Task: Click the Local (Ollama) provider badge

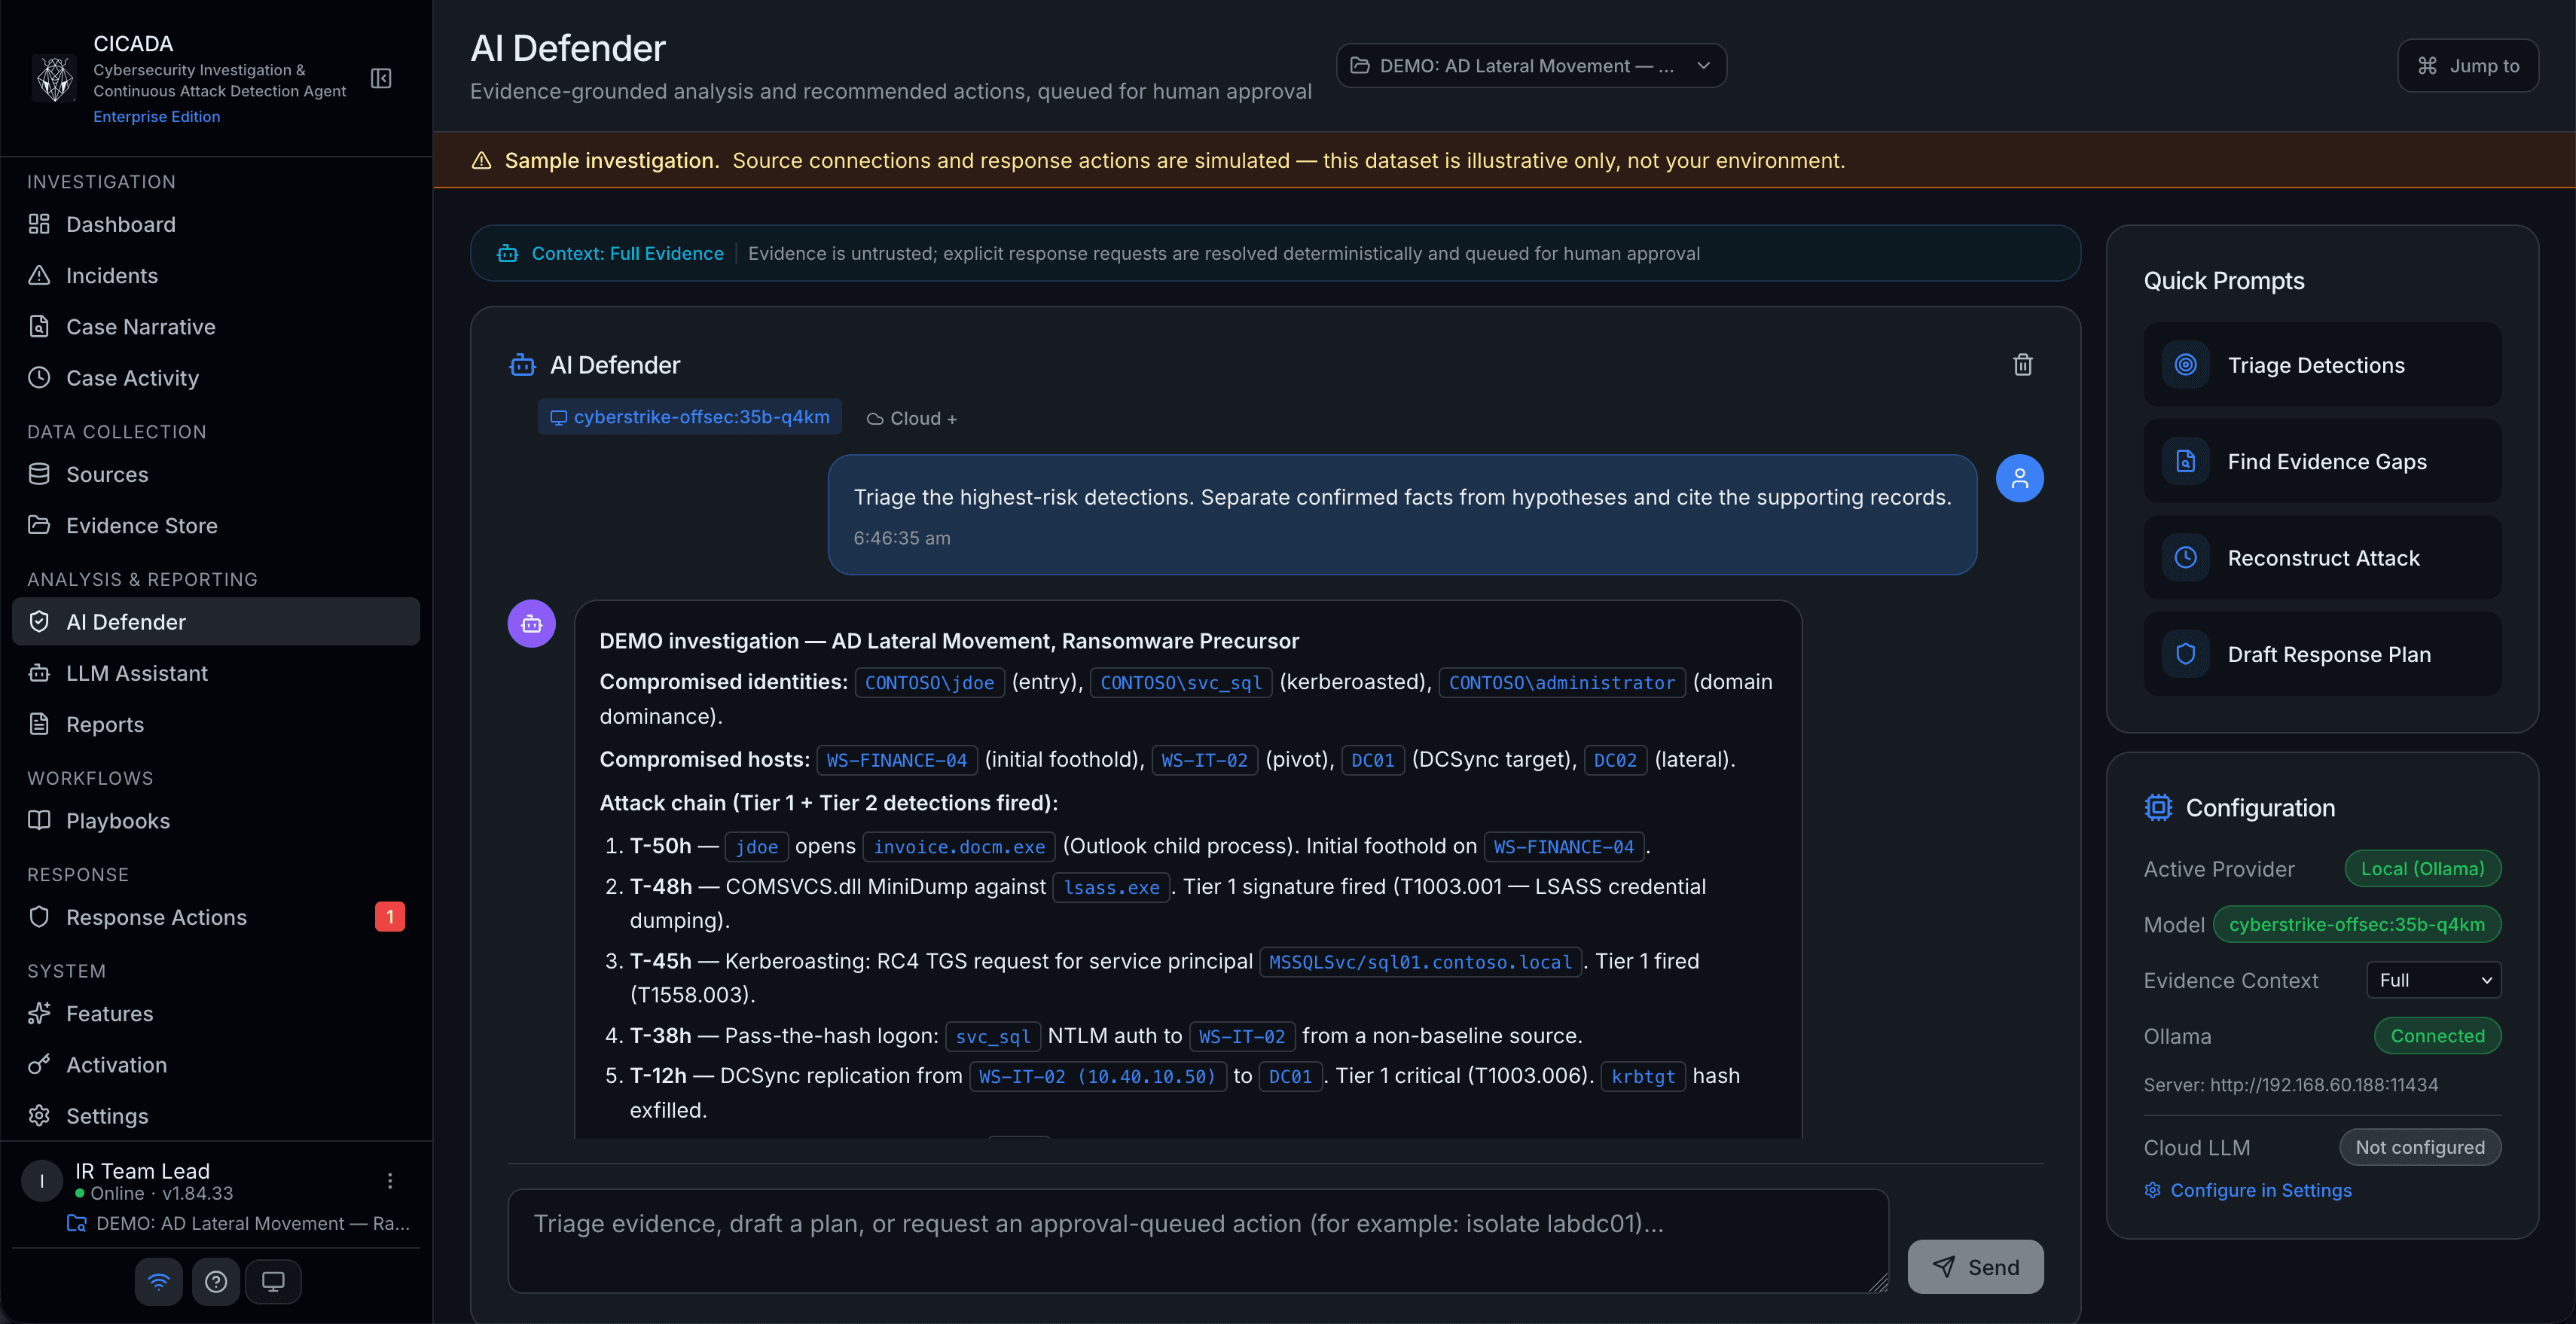Action: pyautogui.click(x=2422, y=869)
